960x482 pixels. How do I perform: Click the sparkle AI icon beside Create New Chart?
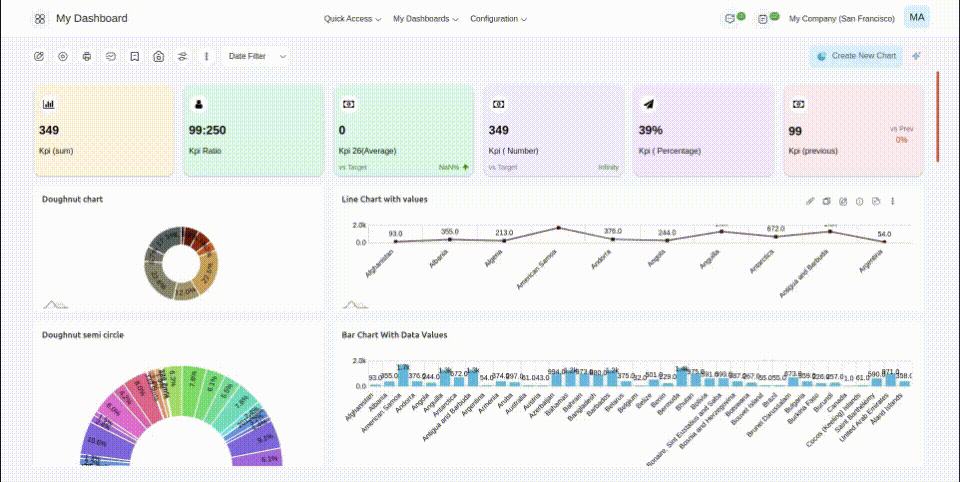pyautogui.click(x=916, y=56)
